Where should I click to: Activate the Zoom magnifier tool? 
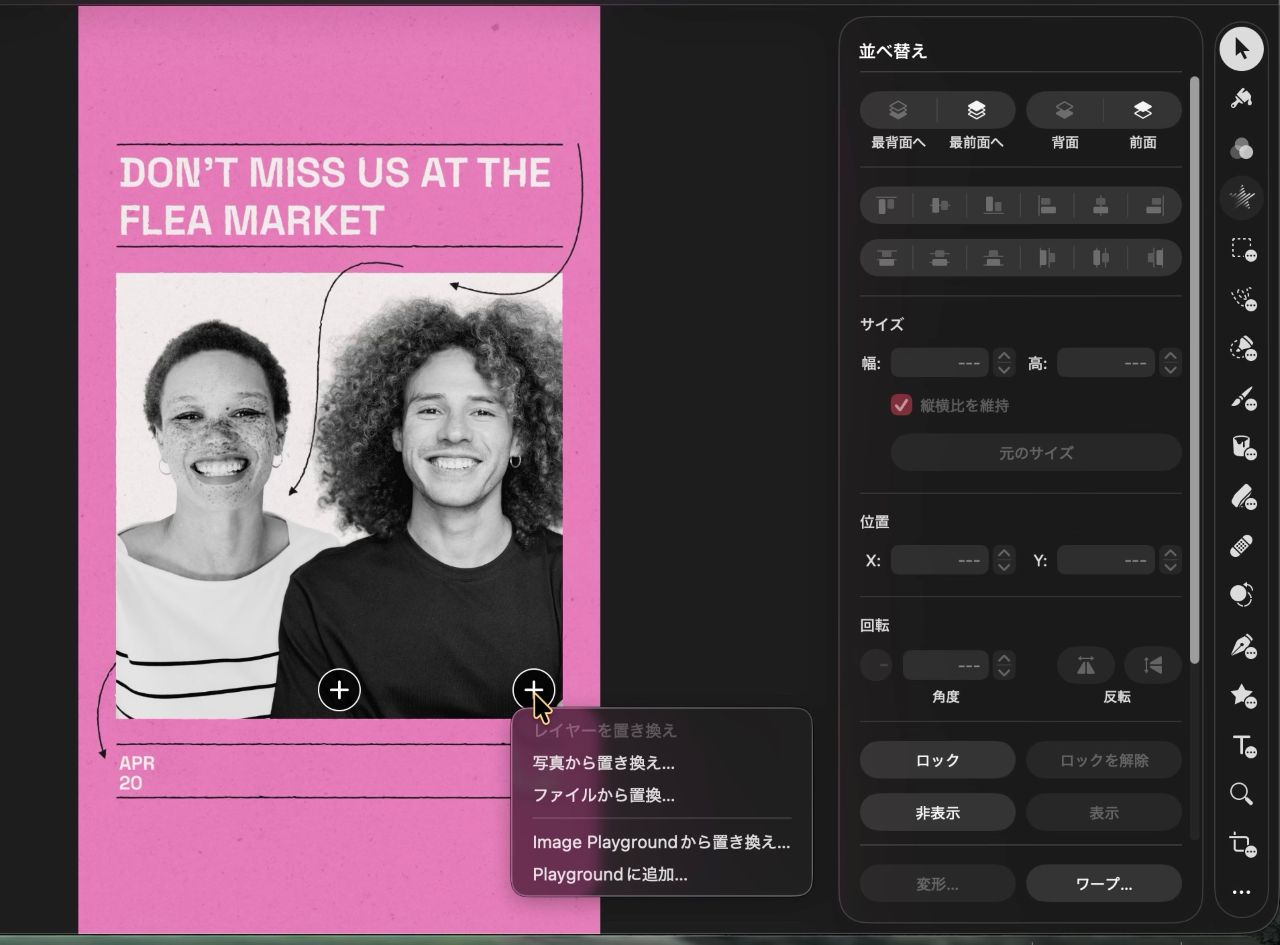[1241, 794]
